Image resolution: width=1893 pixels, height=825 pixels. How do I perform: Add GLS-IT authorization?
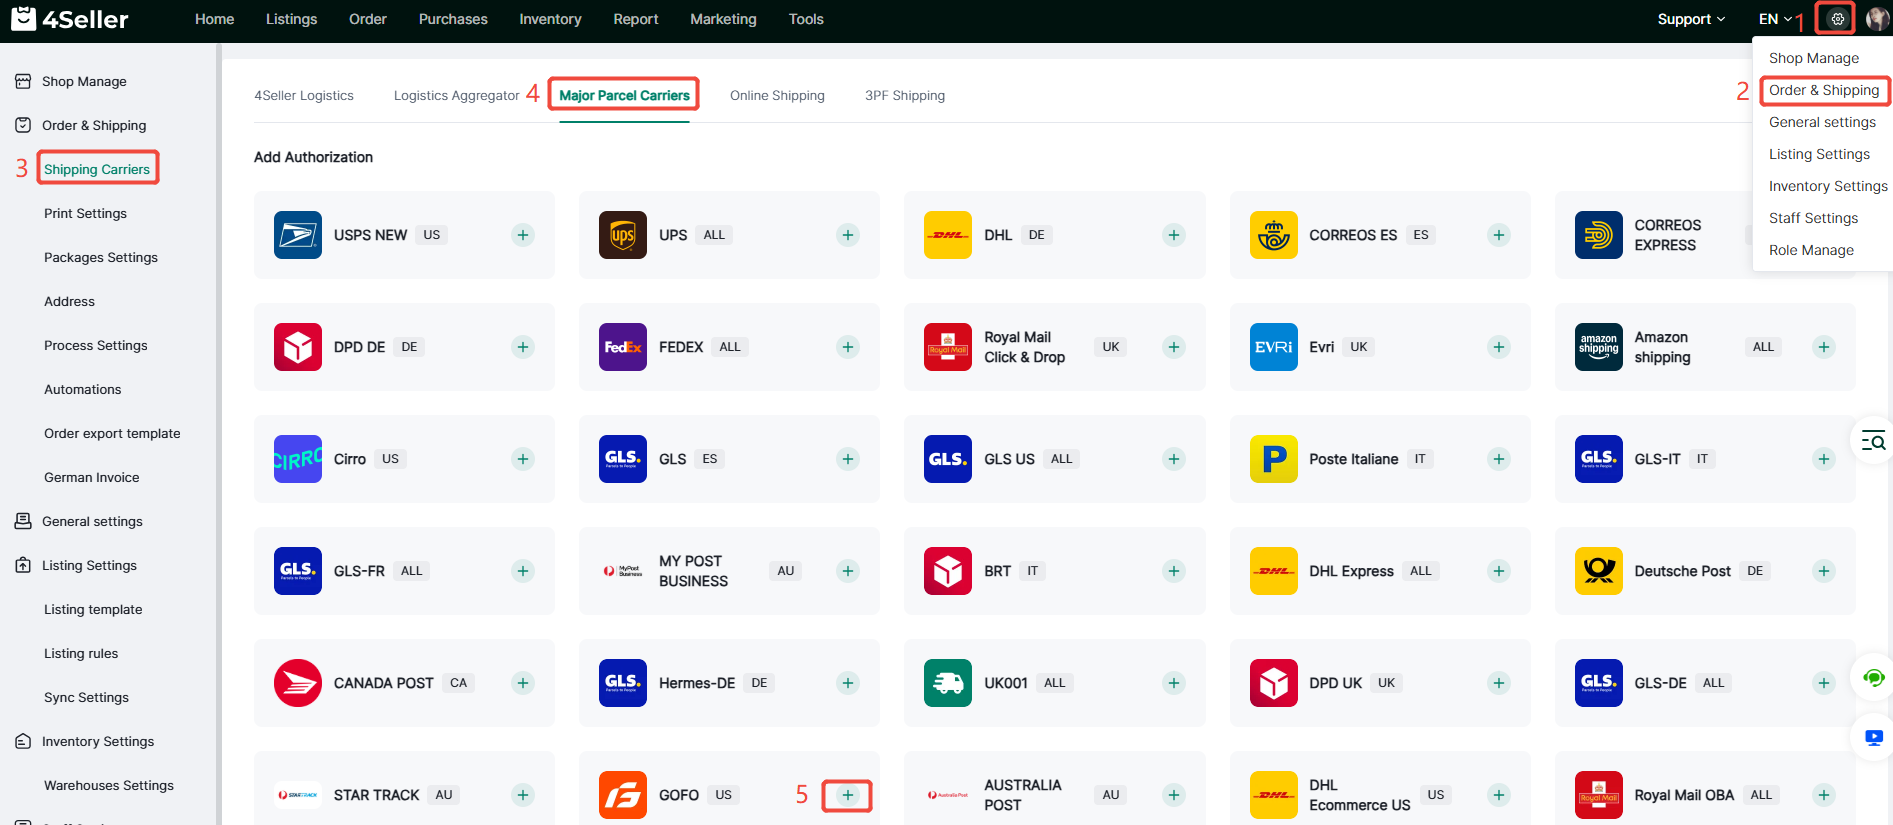[1824, 459]
